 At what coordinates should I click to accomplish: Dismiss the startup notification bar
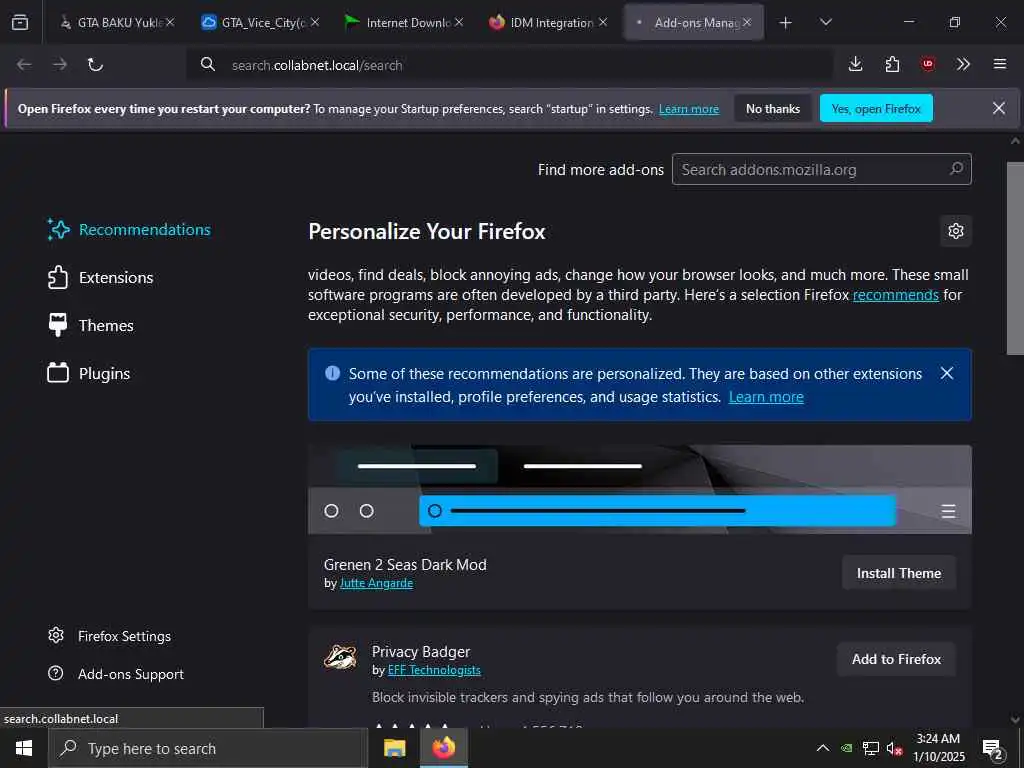[999, 108]
